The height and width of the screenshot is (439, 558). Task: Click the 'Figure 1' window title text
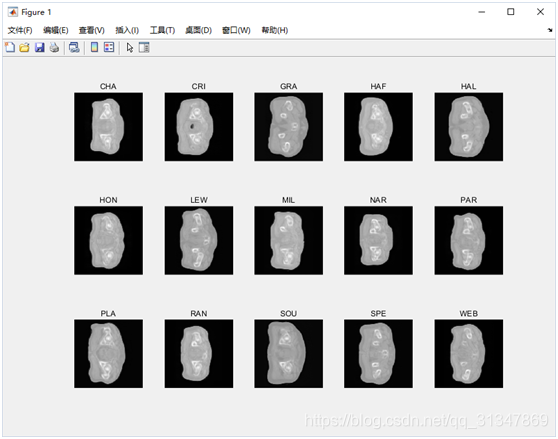coord(36,12)
